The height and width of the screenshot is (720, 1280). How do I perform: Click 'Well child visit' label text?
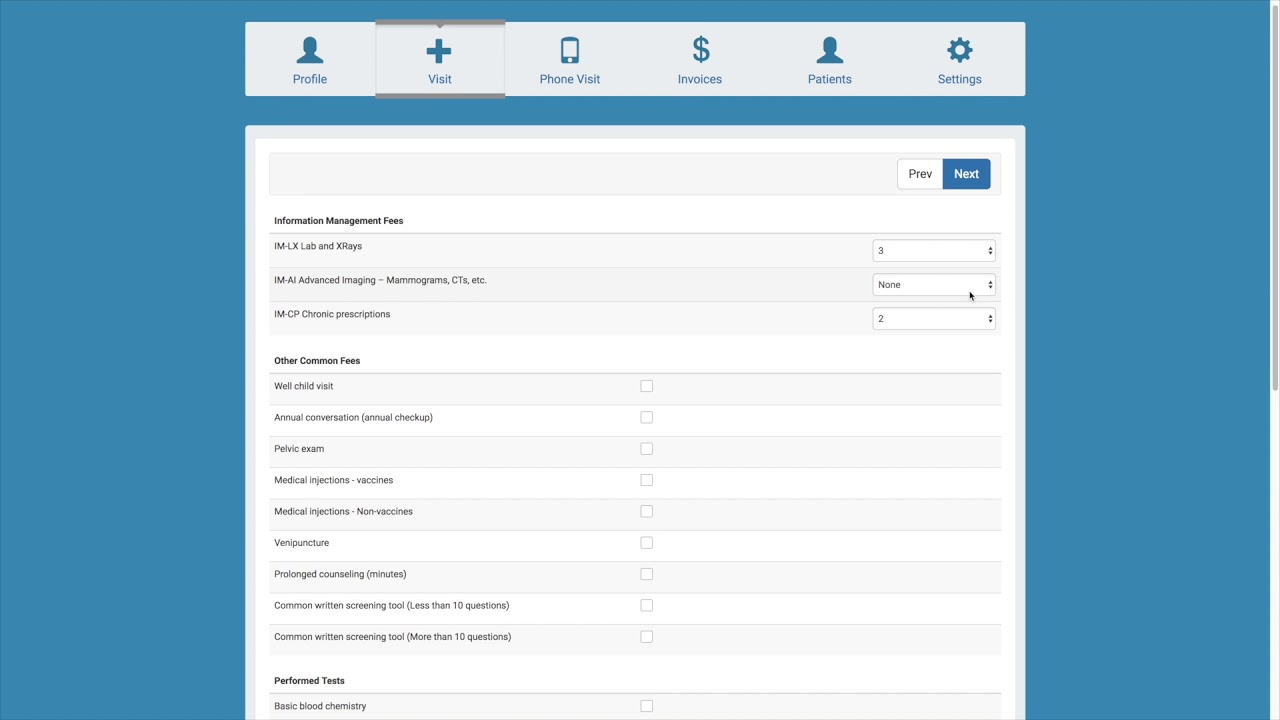tap(304, 386)
